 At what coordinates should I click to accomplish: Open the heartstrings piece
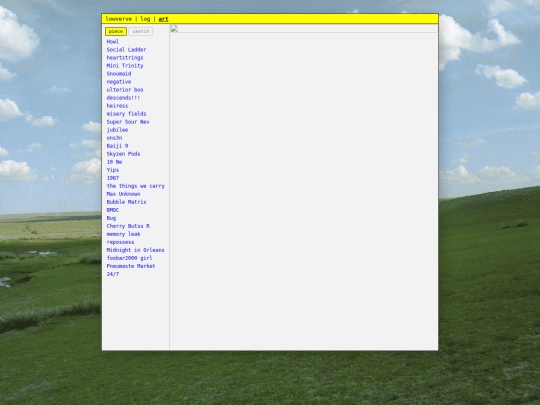click(125, 58)
